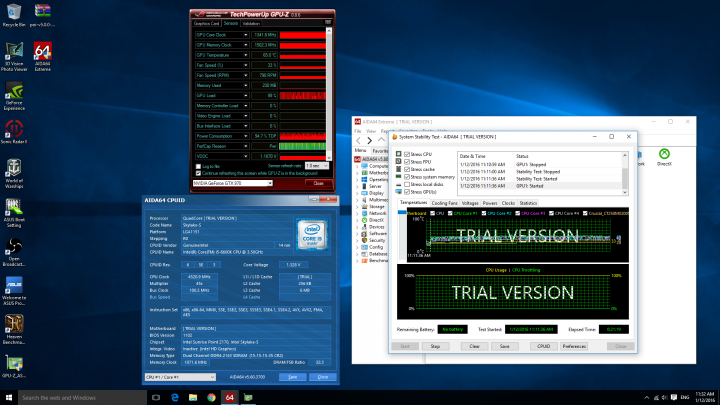Open GPU Temperature sensor dropdown
The height and width of the screenshot is (405, 720).
click(x=246, y=55)
